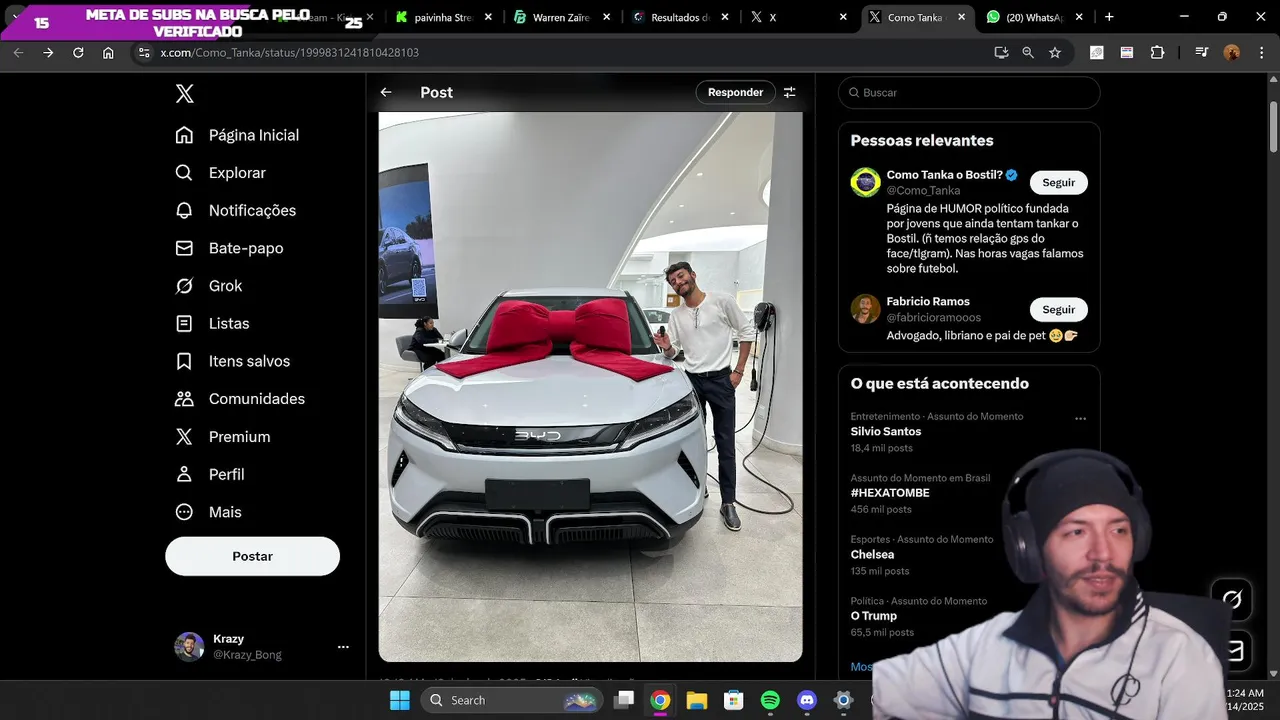Open the BYD car photo
Image resolution: width=1280 pixels, height=720 pixels.
click(590, 386)
